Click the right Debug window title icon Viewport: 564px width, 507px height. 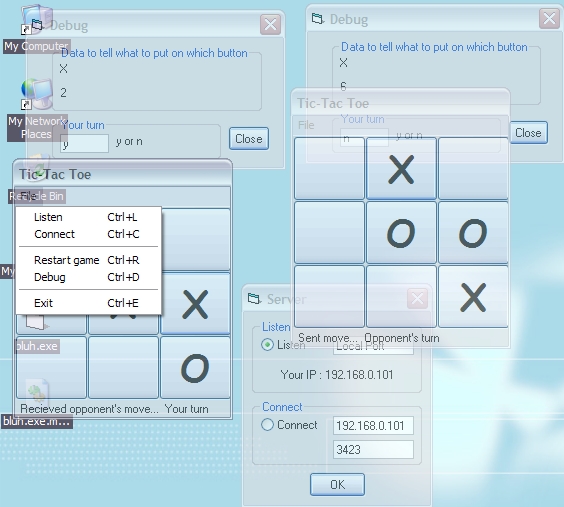318,18
